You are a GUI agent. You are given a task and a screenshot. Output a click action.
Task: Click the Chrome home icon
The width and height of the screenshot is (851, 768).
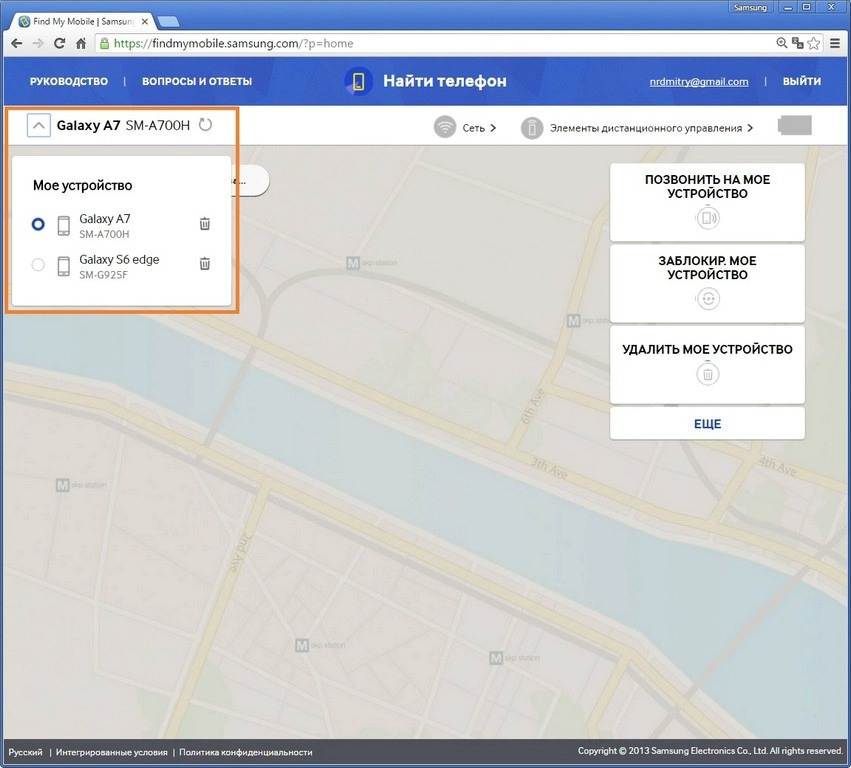tap(81, 44)
